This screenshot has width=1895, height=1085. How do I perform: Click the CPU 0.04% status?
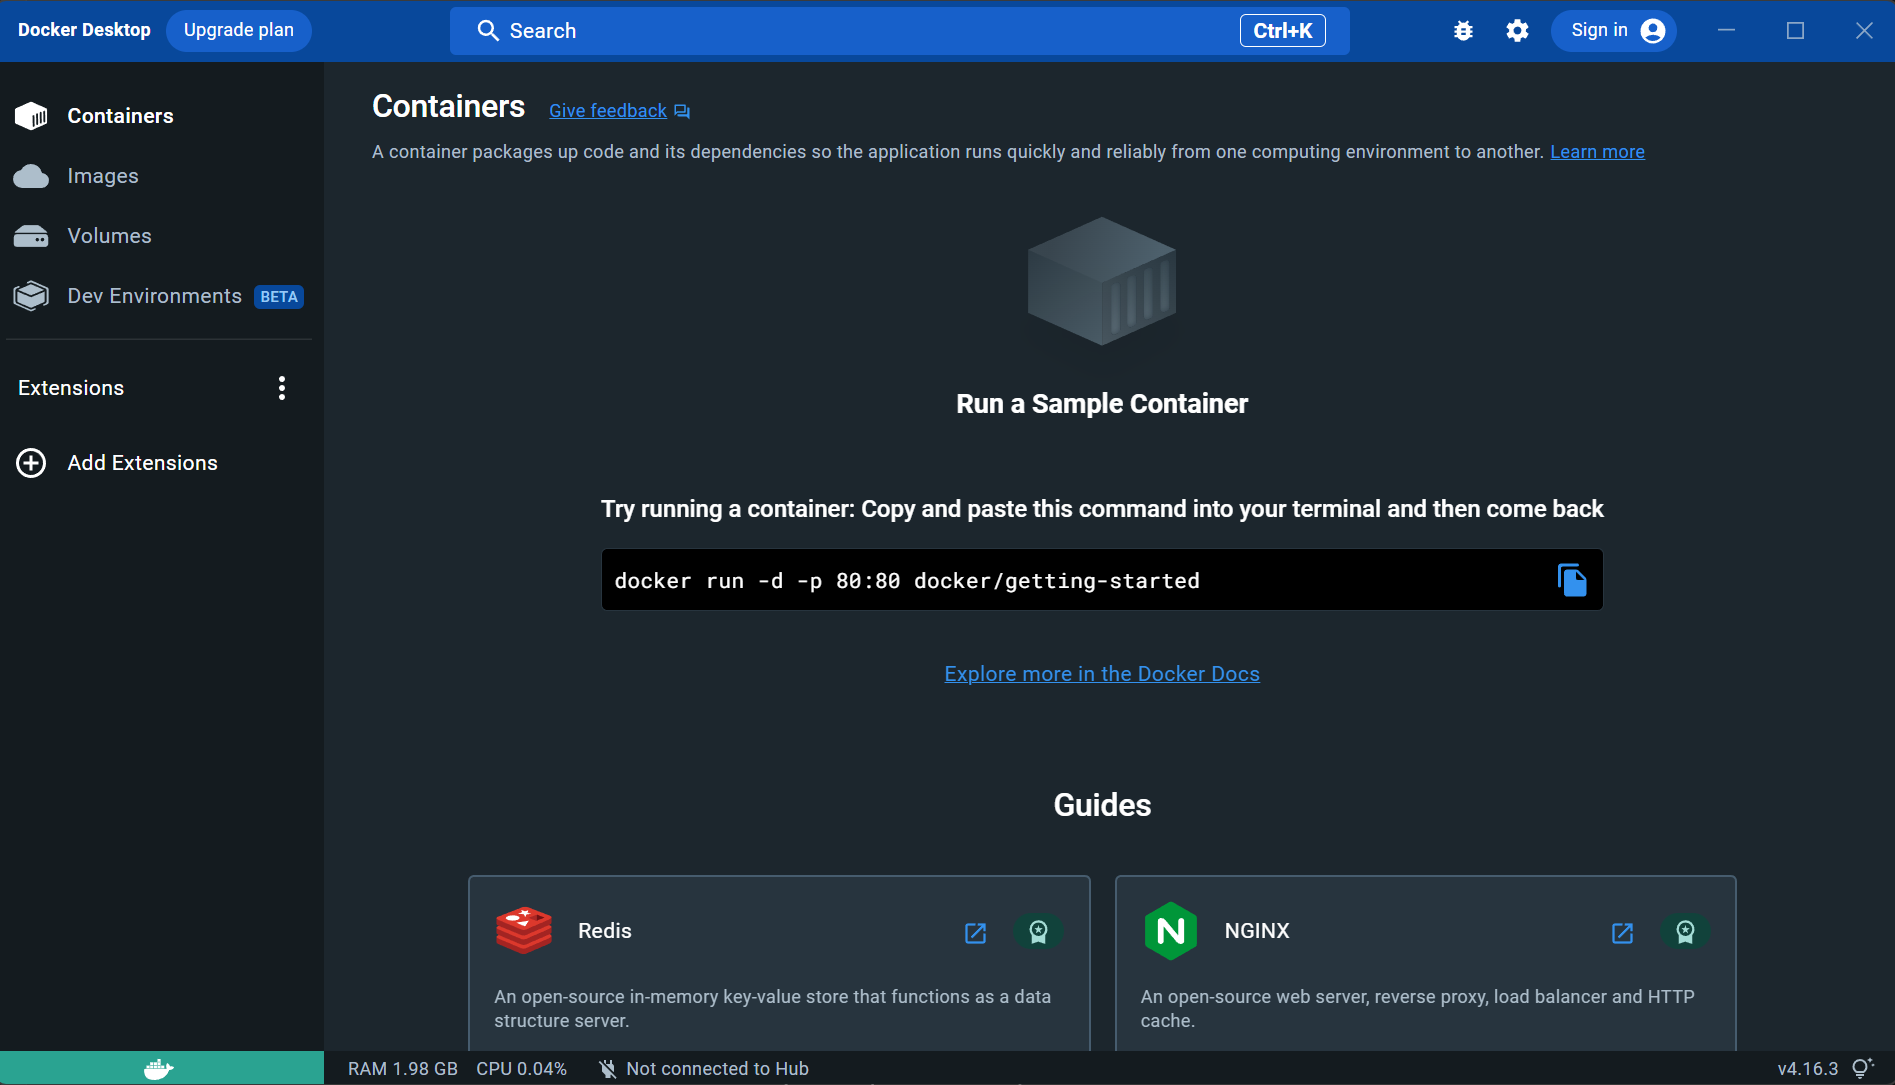pyautogui.click(x=521, y=1069)
